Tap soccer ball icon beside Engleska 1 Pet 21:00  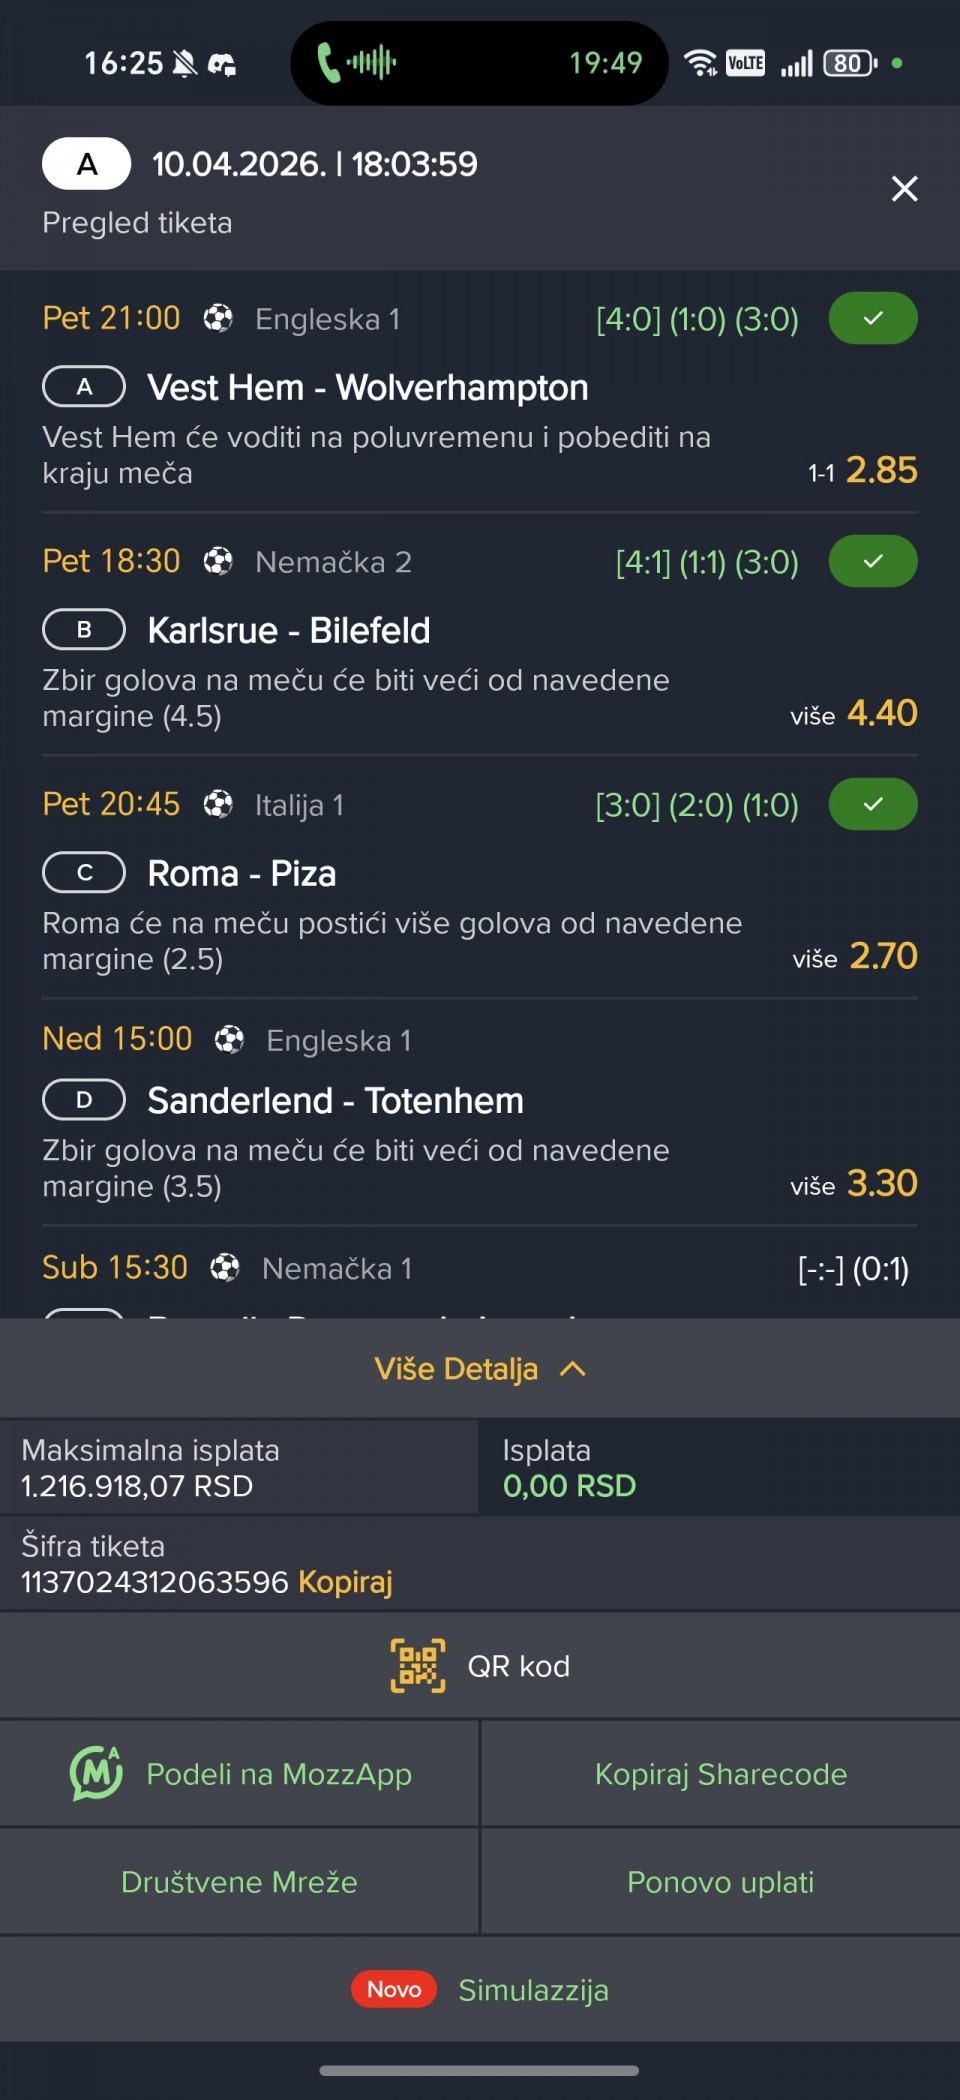(x=218, y=319)
